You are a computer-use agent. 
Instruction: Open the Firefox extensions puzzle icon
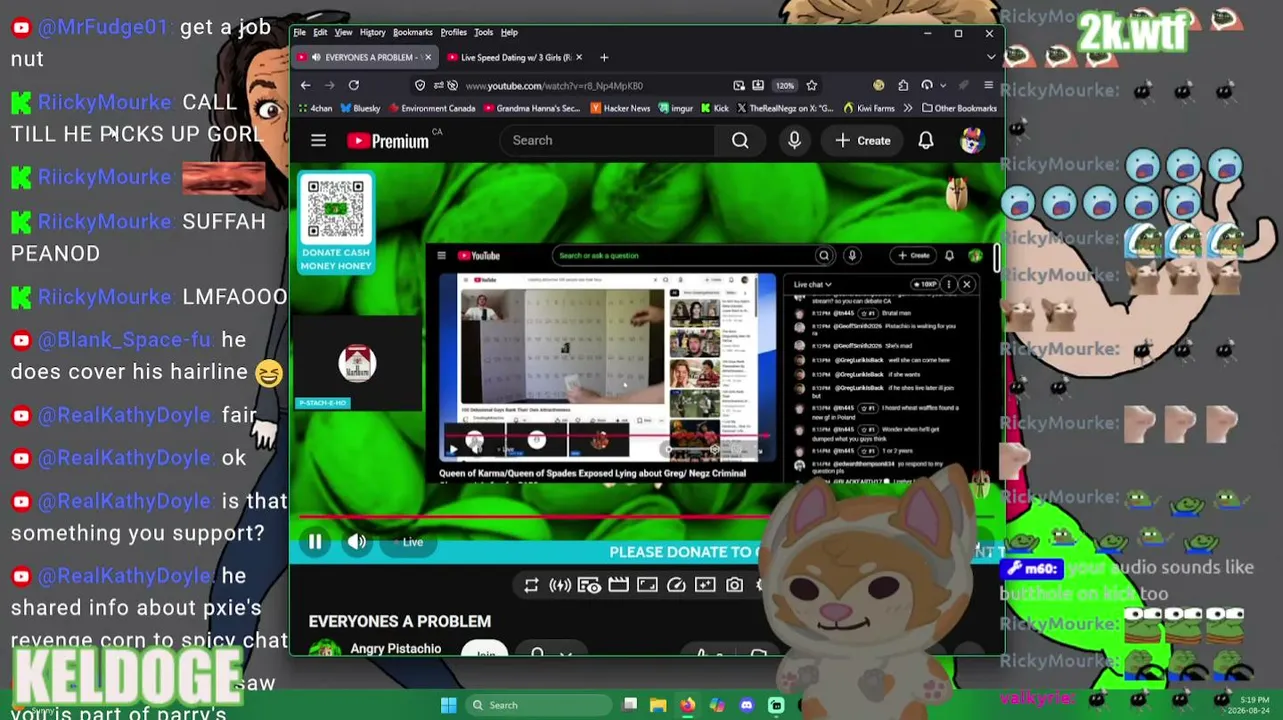[x=903, y=85]
